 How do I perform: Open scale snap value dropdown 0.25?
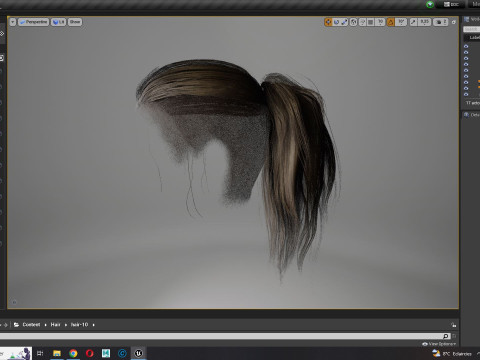point(424,22)
